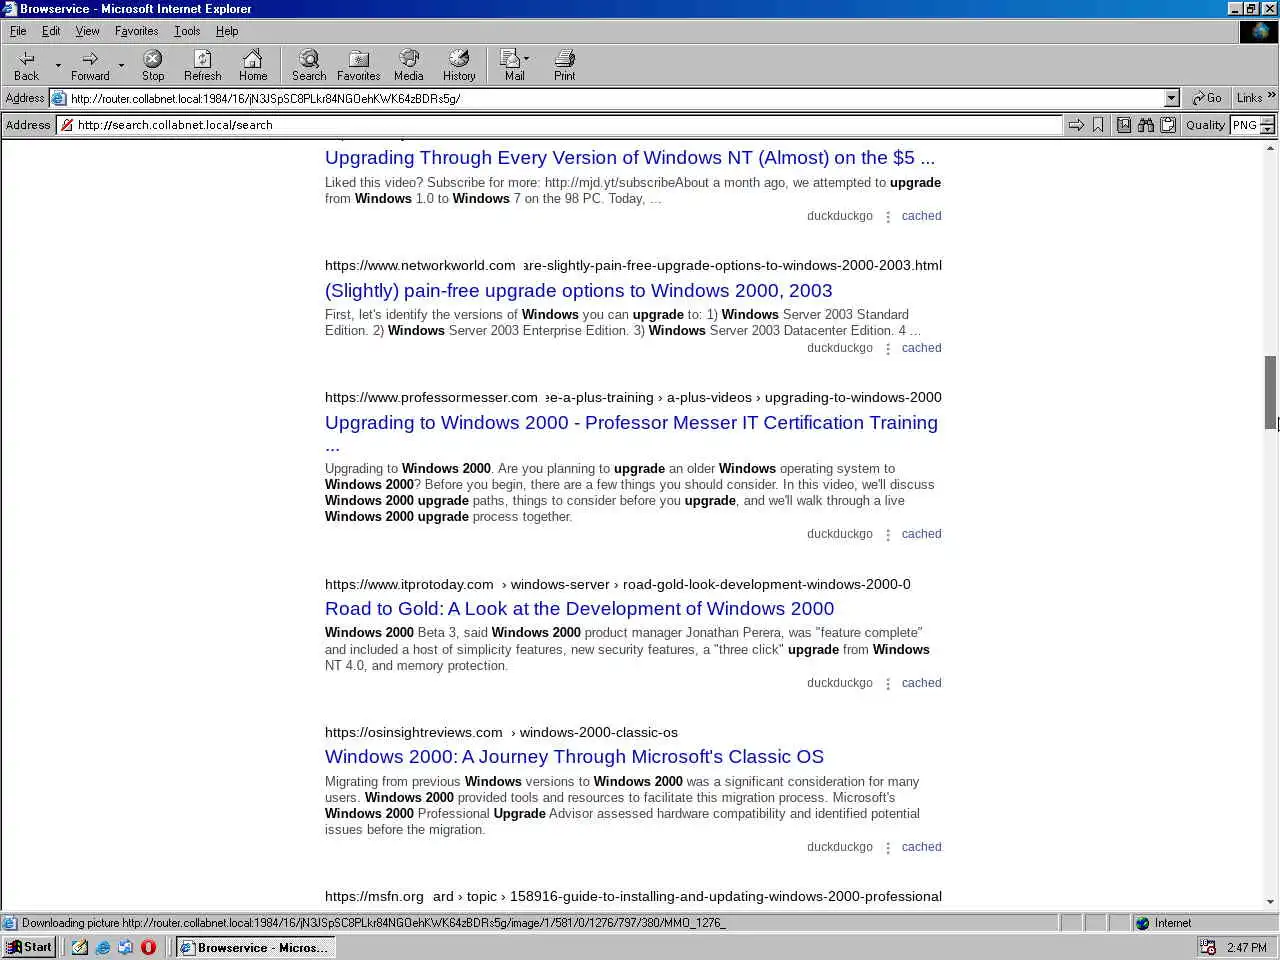Open find with the binoculars icon
The height and width of the screenshot is (960, 1280).
(1146, 125)
